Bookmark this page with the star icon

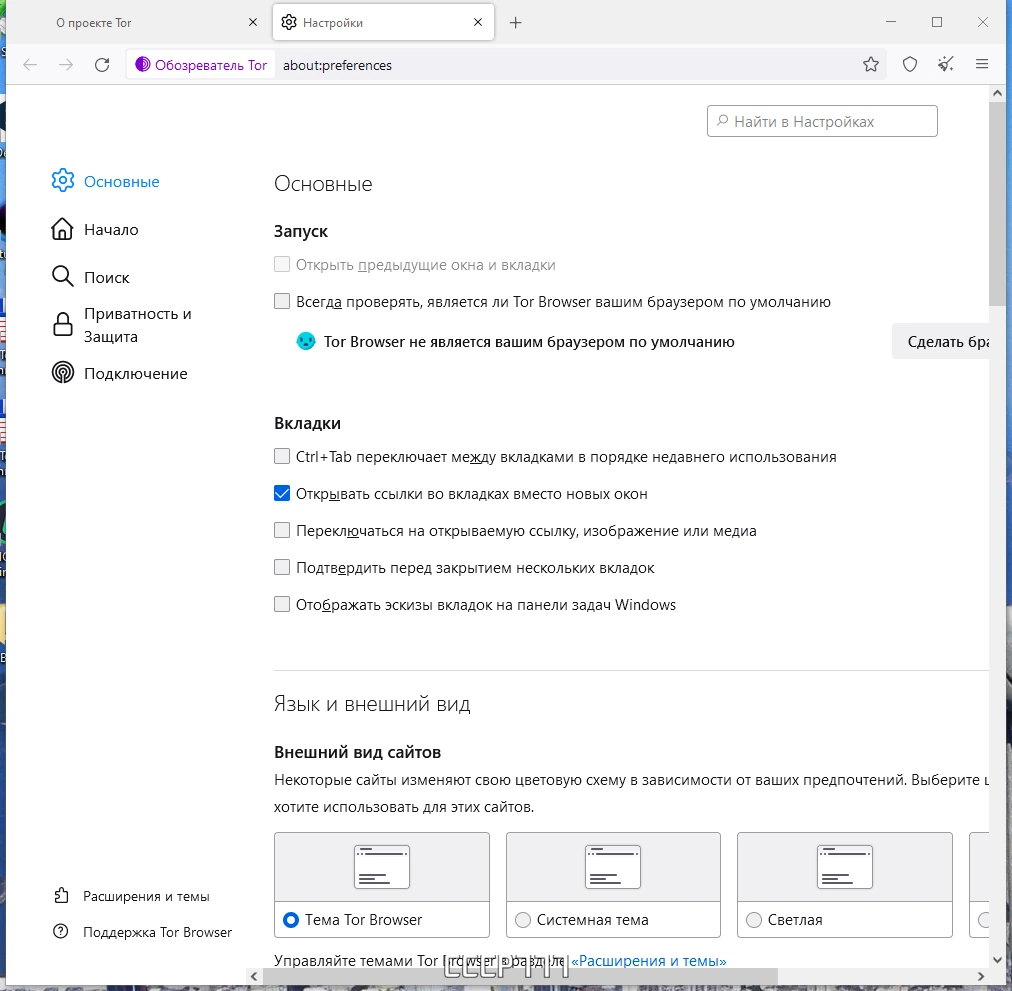[x=871, y=65]
